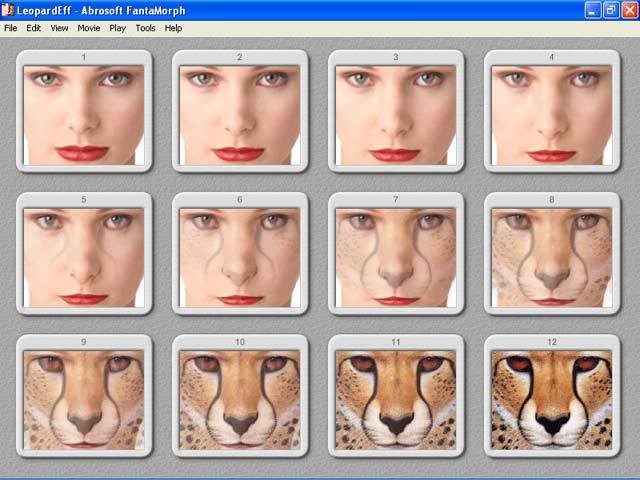
Task: Select morph frame thumbnail 8
Action: (552, 253)
